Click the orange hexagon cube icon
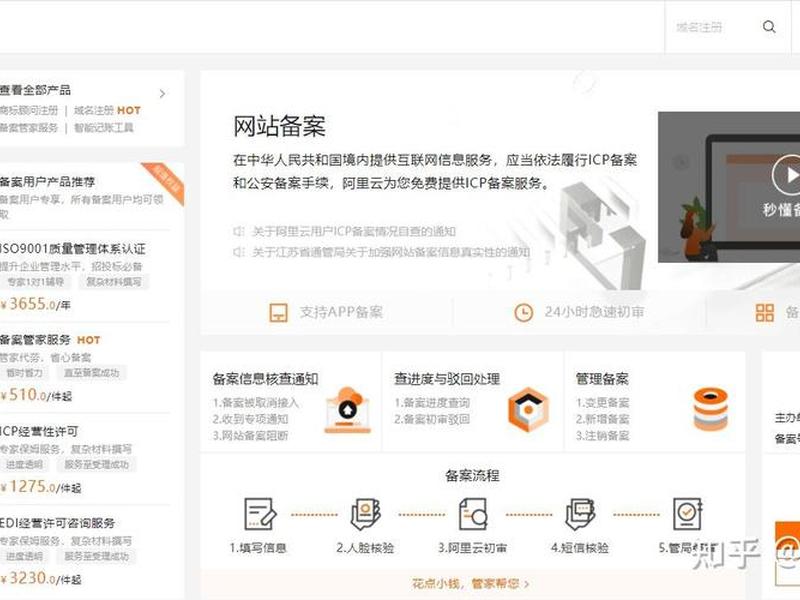The image size is (800, 600). point(529,410)
